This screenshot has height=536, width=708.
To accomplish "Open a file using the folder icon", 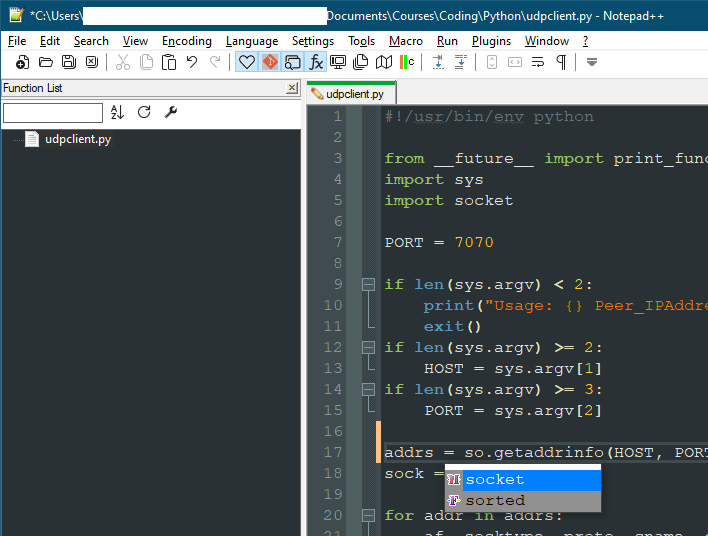I will (46, 62).
